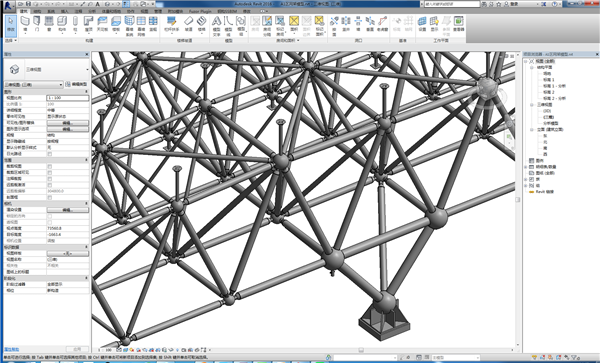Screen dimensions: 600x363
Task: Open the Fusion Plugin ribbon tab
Action: 200,11
